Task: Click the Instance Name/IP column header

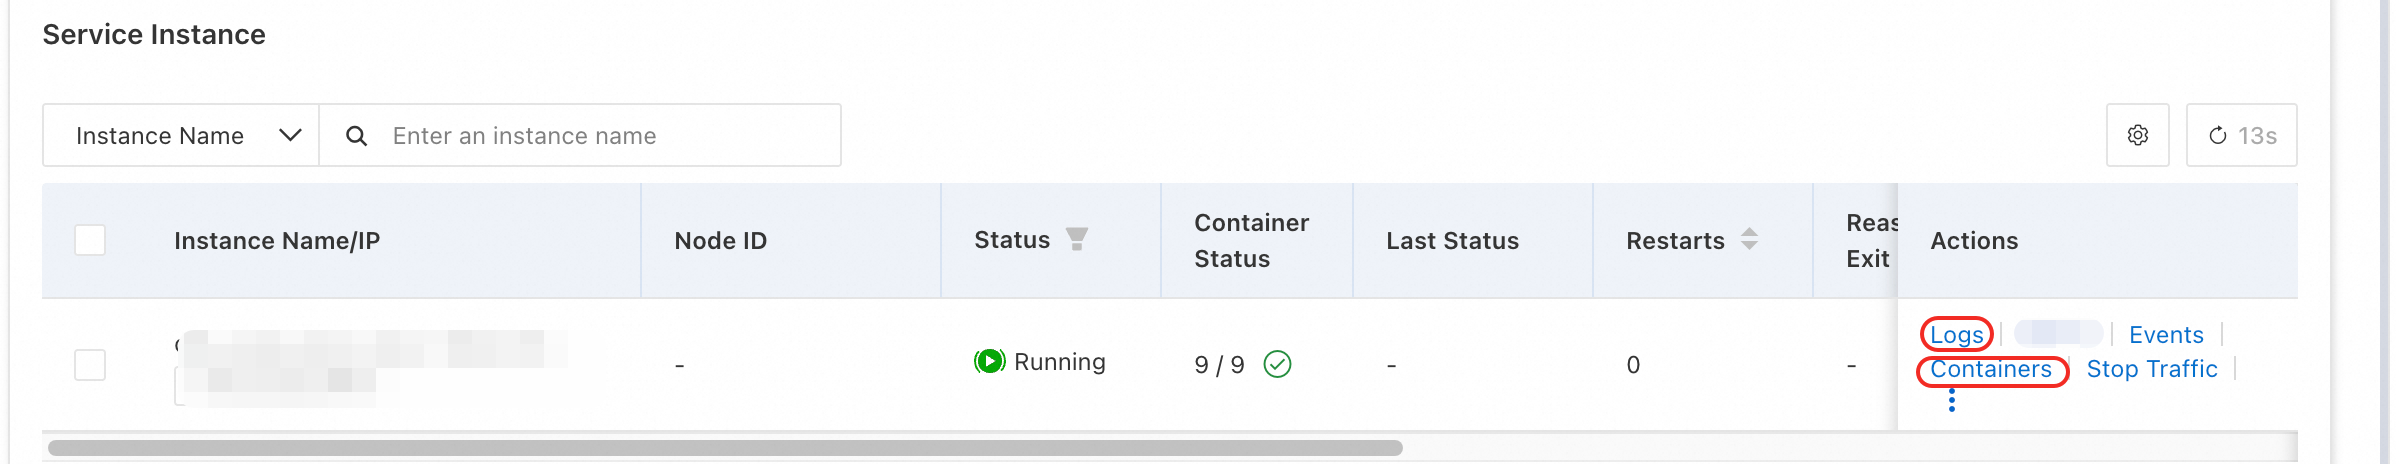Action: [277, 241]
